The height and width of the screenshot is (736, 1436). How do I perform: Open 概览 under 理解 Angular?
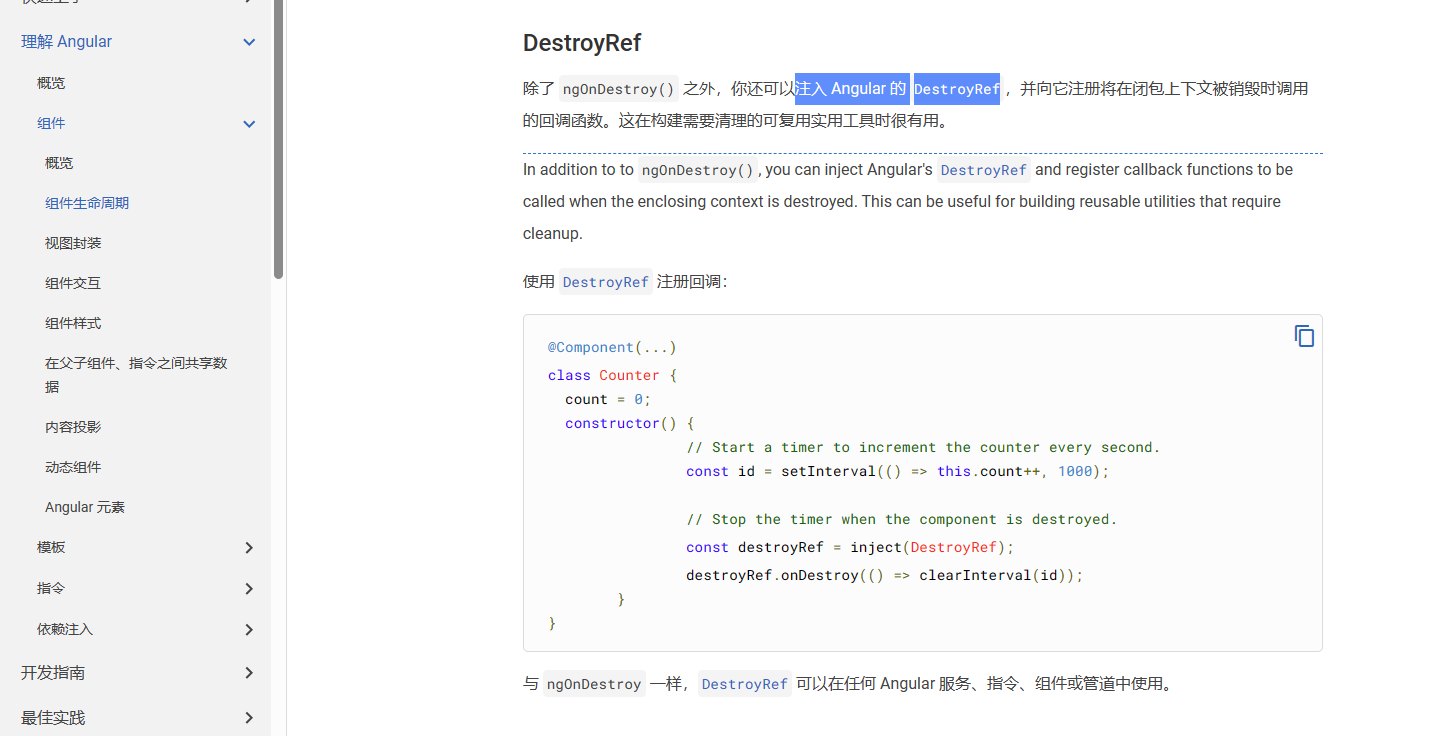pyautogui.click(x=51, y=83)
